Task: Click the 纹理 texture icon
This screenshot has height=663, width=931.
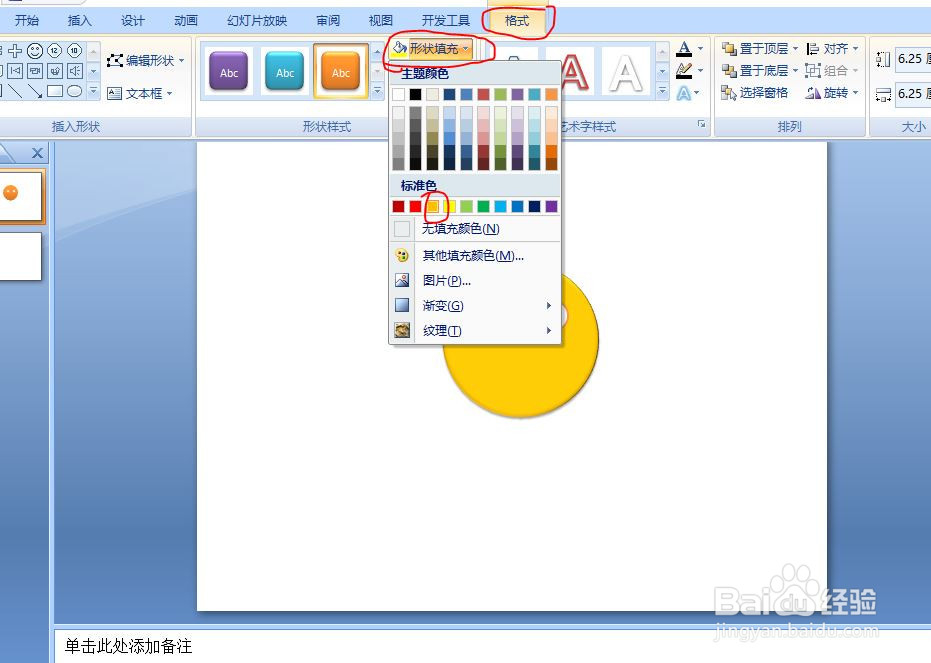Action: 402,330
